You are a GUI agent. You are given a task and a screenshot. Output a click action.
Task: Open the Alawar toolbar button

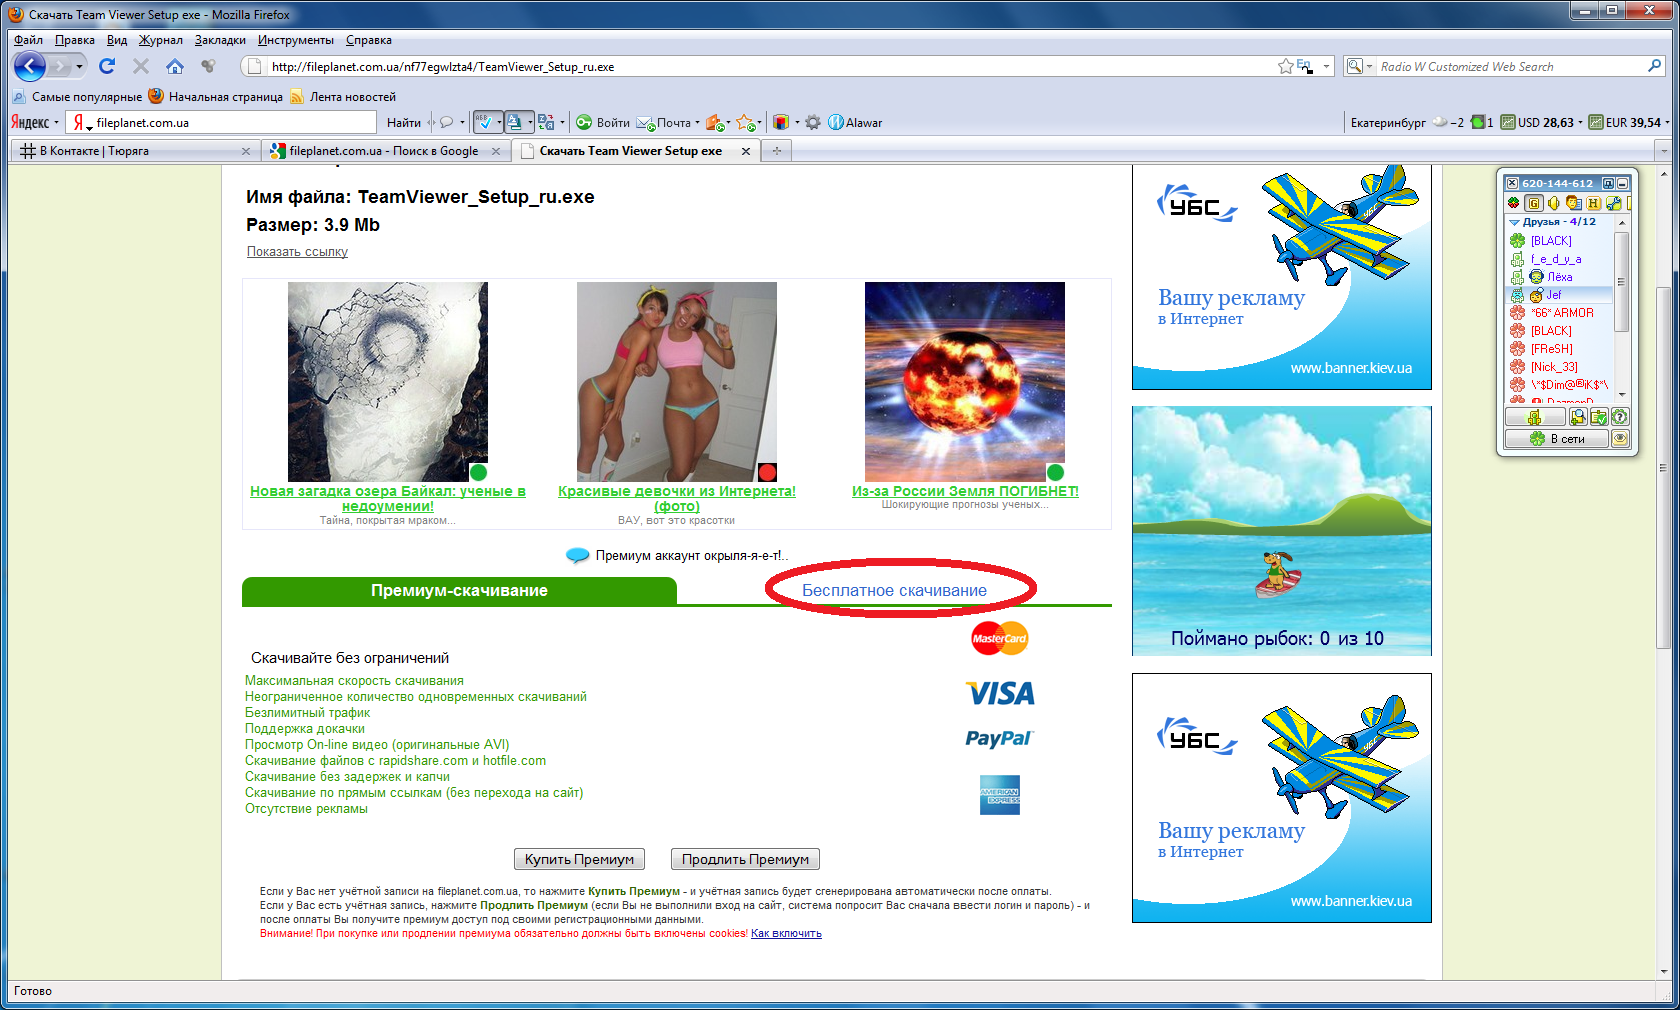pos(855,122)
